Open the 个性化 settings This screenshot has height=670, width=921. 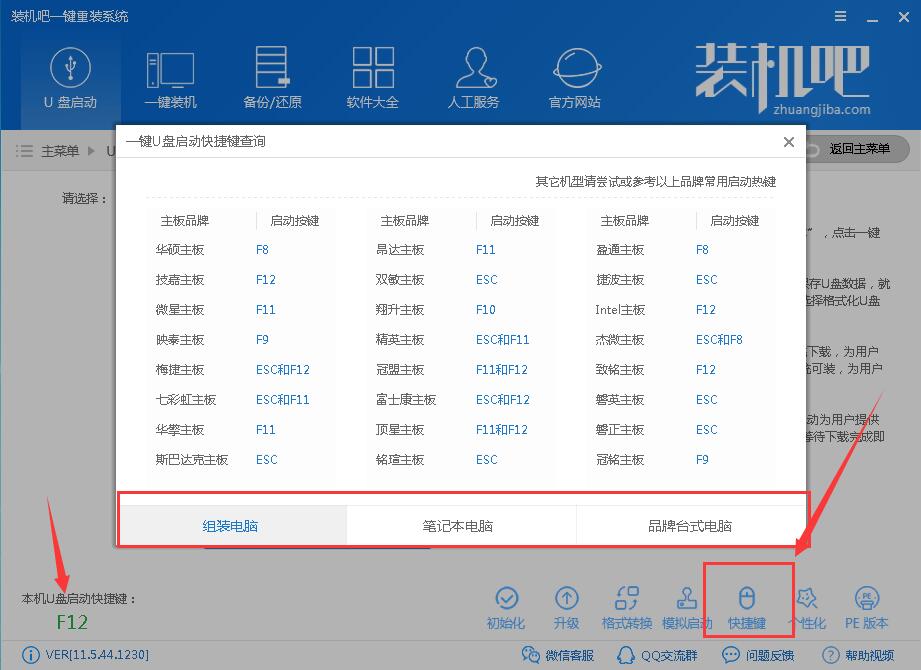809,600
